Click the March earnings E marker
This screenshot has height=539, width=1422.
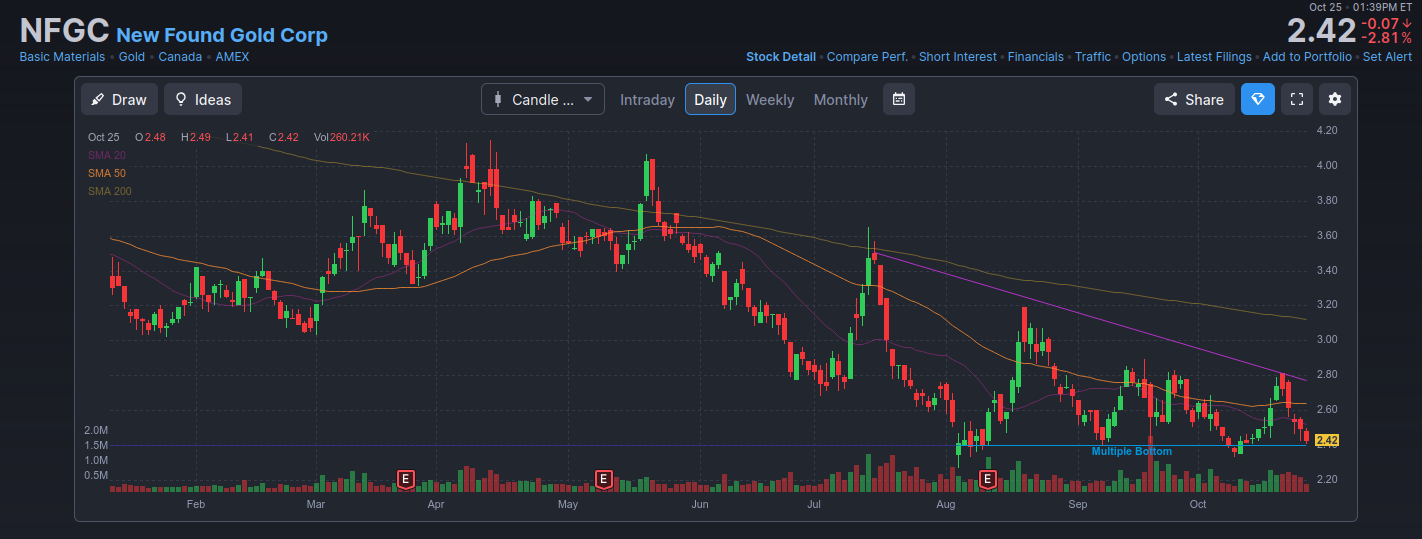406,479
